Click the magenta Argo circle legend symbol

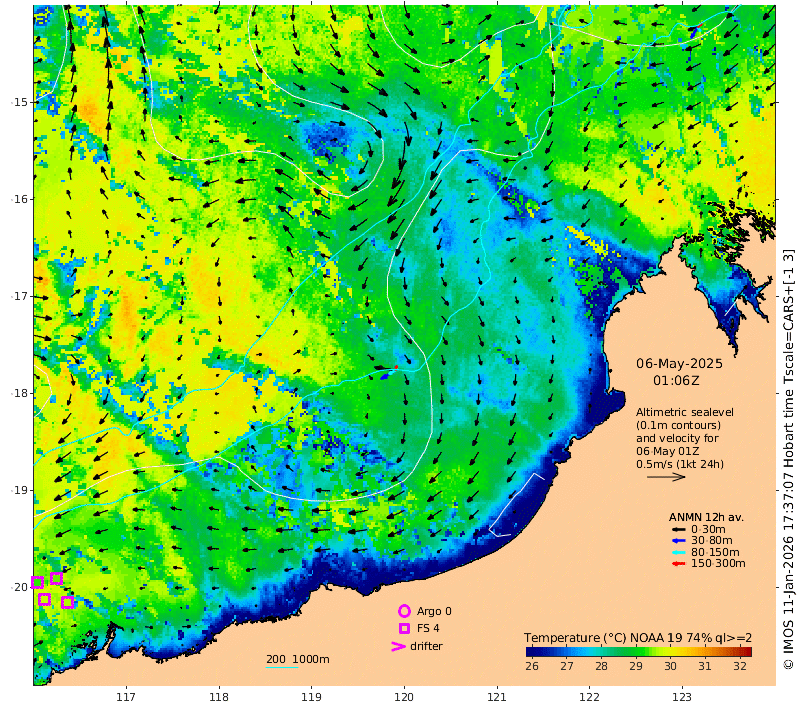point(404,611)
